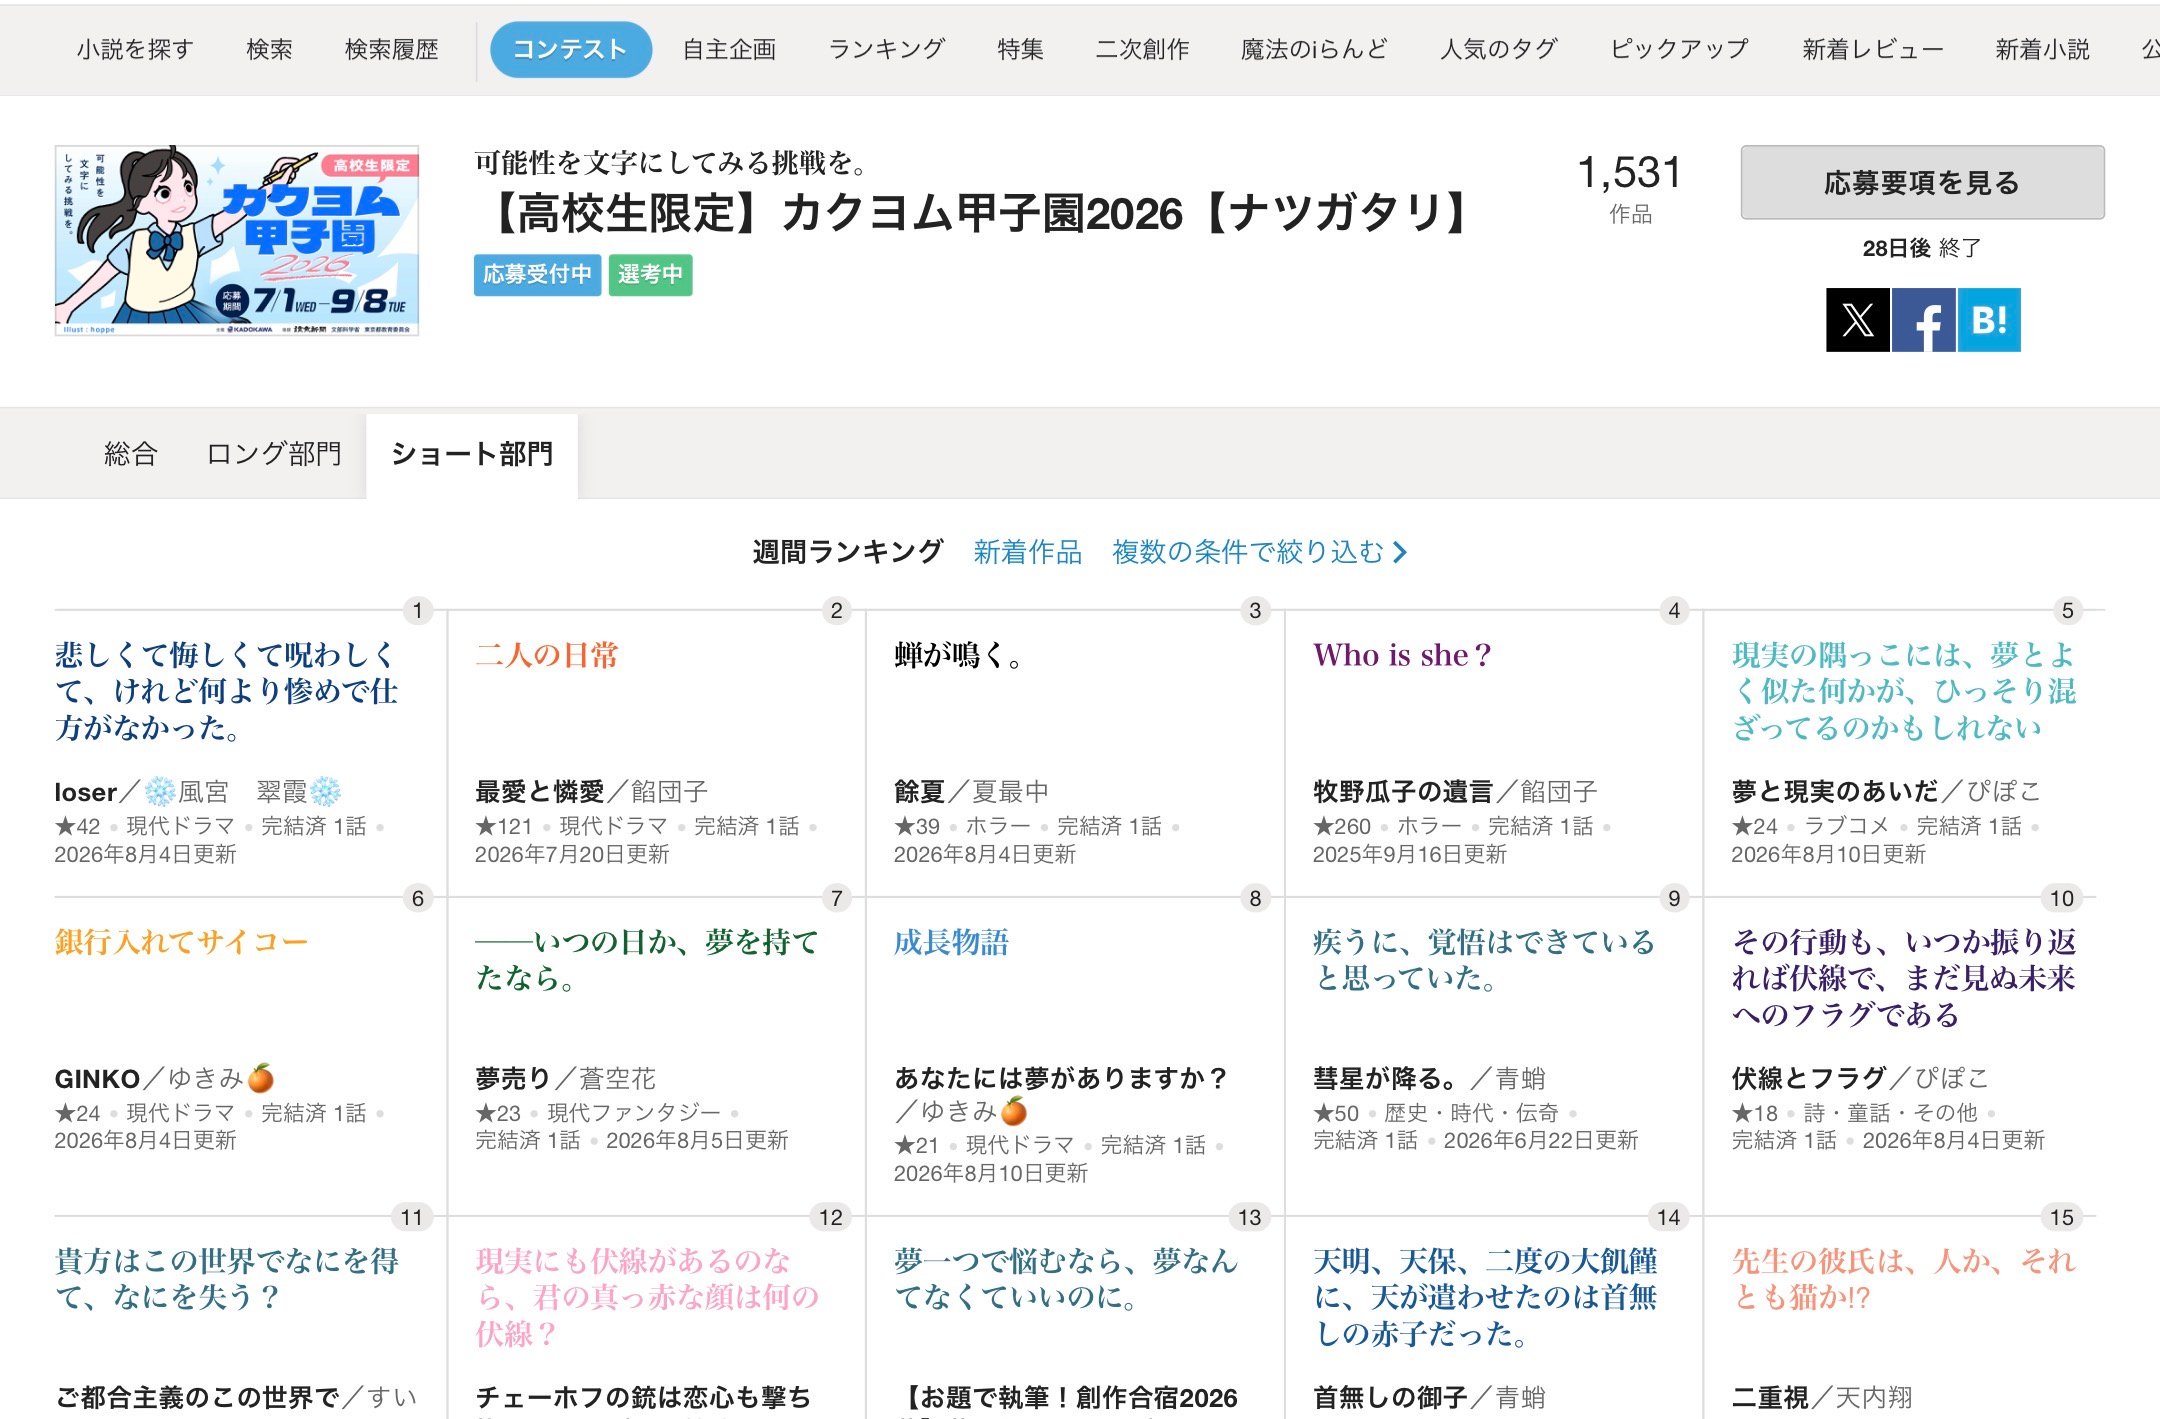Click the work title 二重視
The image size is (2160, 1419).
1770,1398
